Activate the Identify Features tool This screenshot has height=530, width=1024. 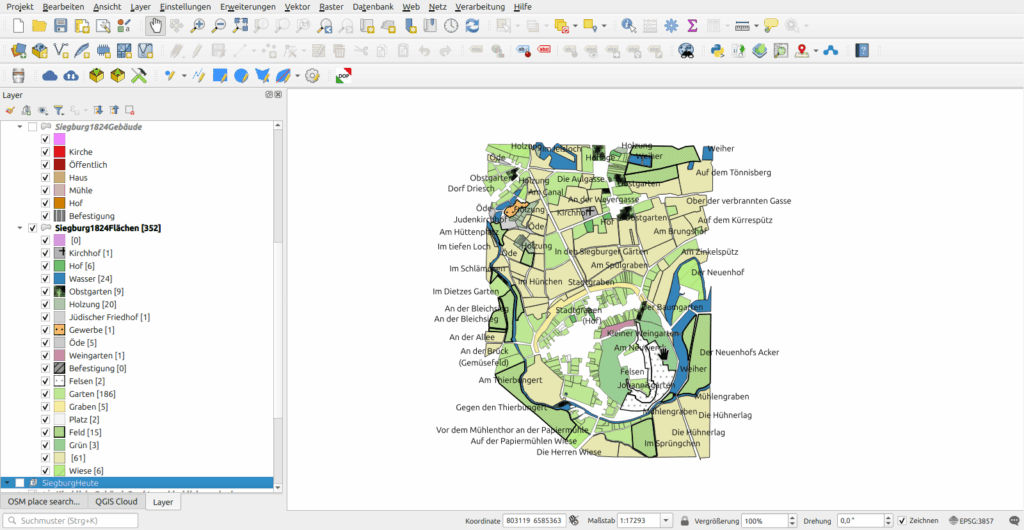click(628, 26)
